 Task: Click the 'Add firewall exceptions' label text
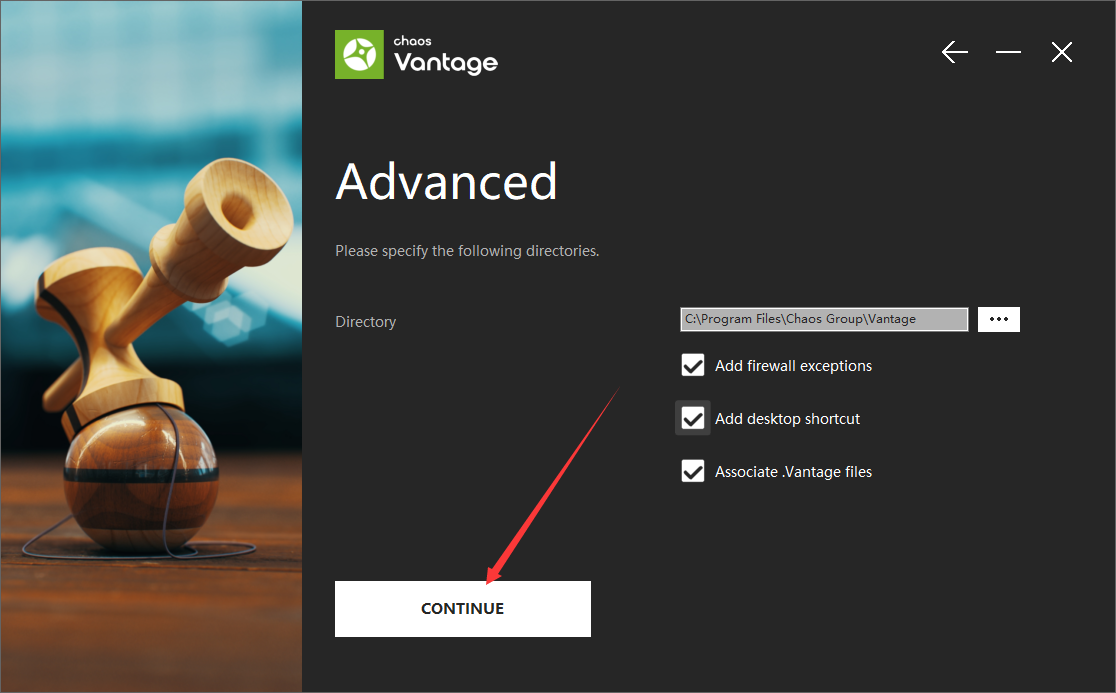793,366
